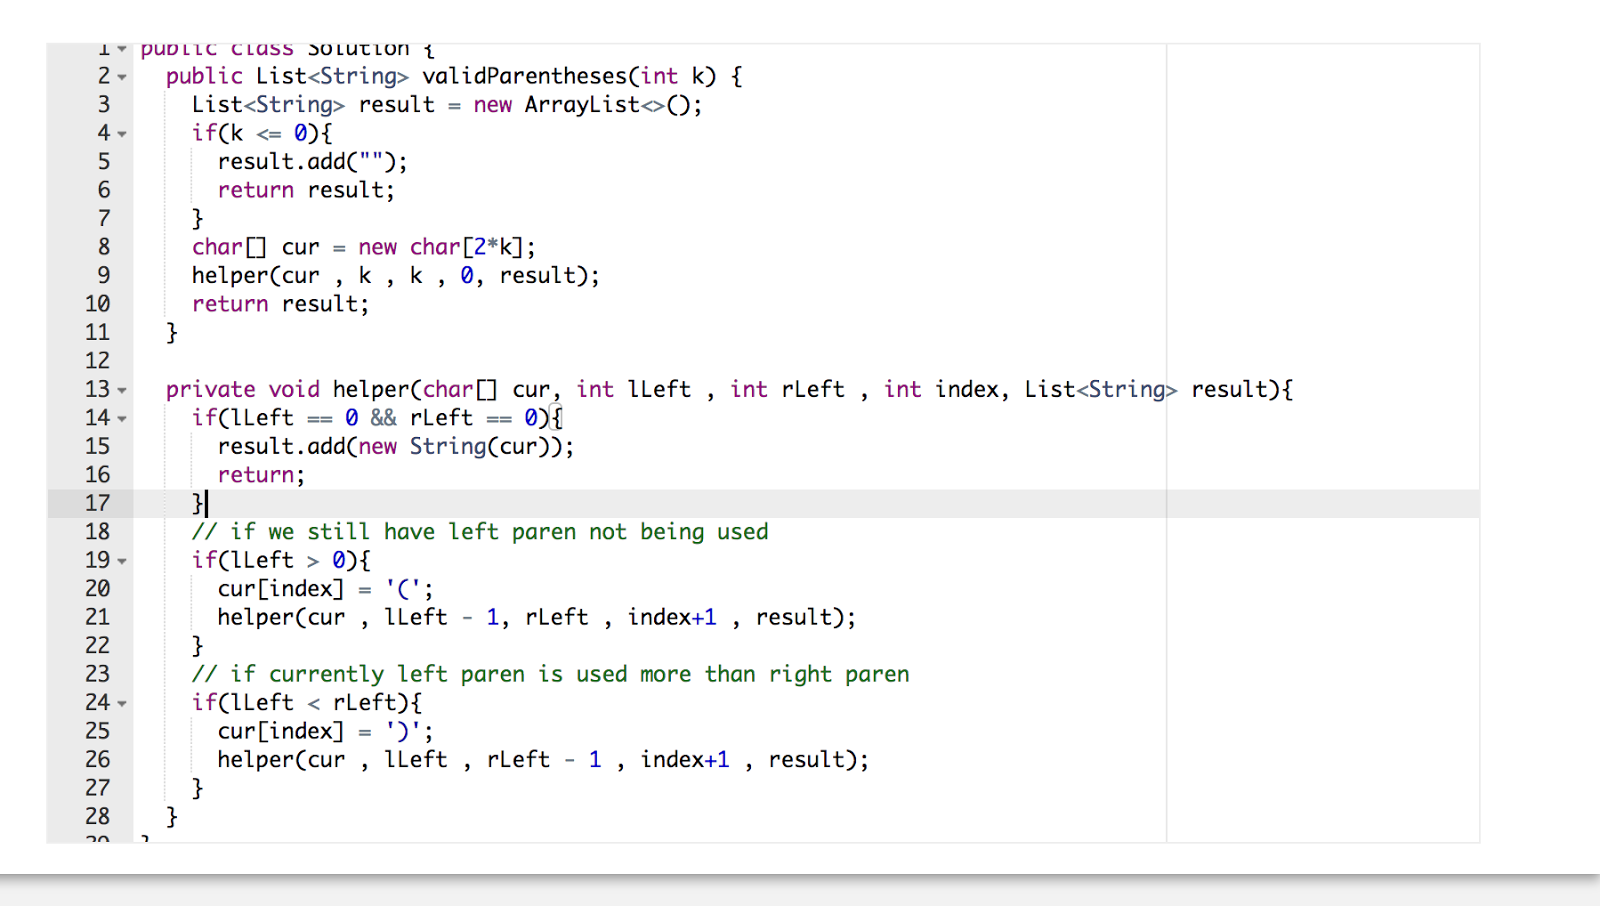Collapse the validParentheses method fold triangle
The height and width of the screenshot is (906, 1600).
121,76
